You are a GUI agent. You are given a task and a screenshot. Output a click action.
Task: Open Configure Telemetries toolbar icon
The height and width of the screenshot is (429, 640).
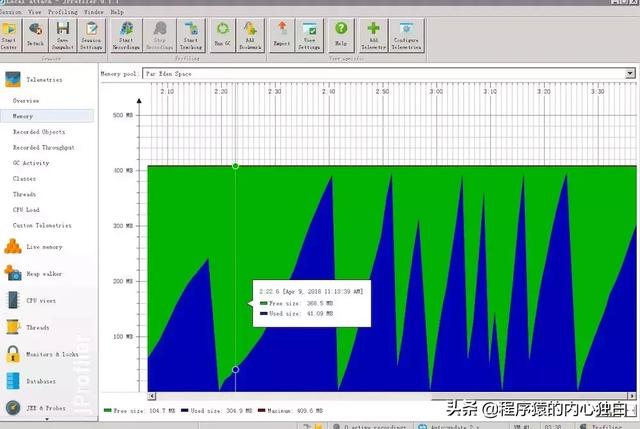[406, 35]
